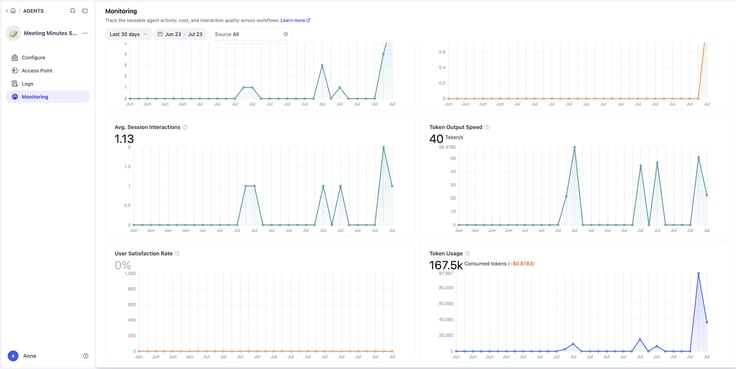Click the Configure sidebar icon
The width and height of the screenshot is (736, 369).
15,58
